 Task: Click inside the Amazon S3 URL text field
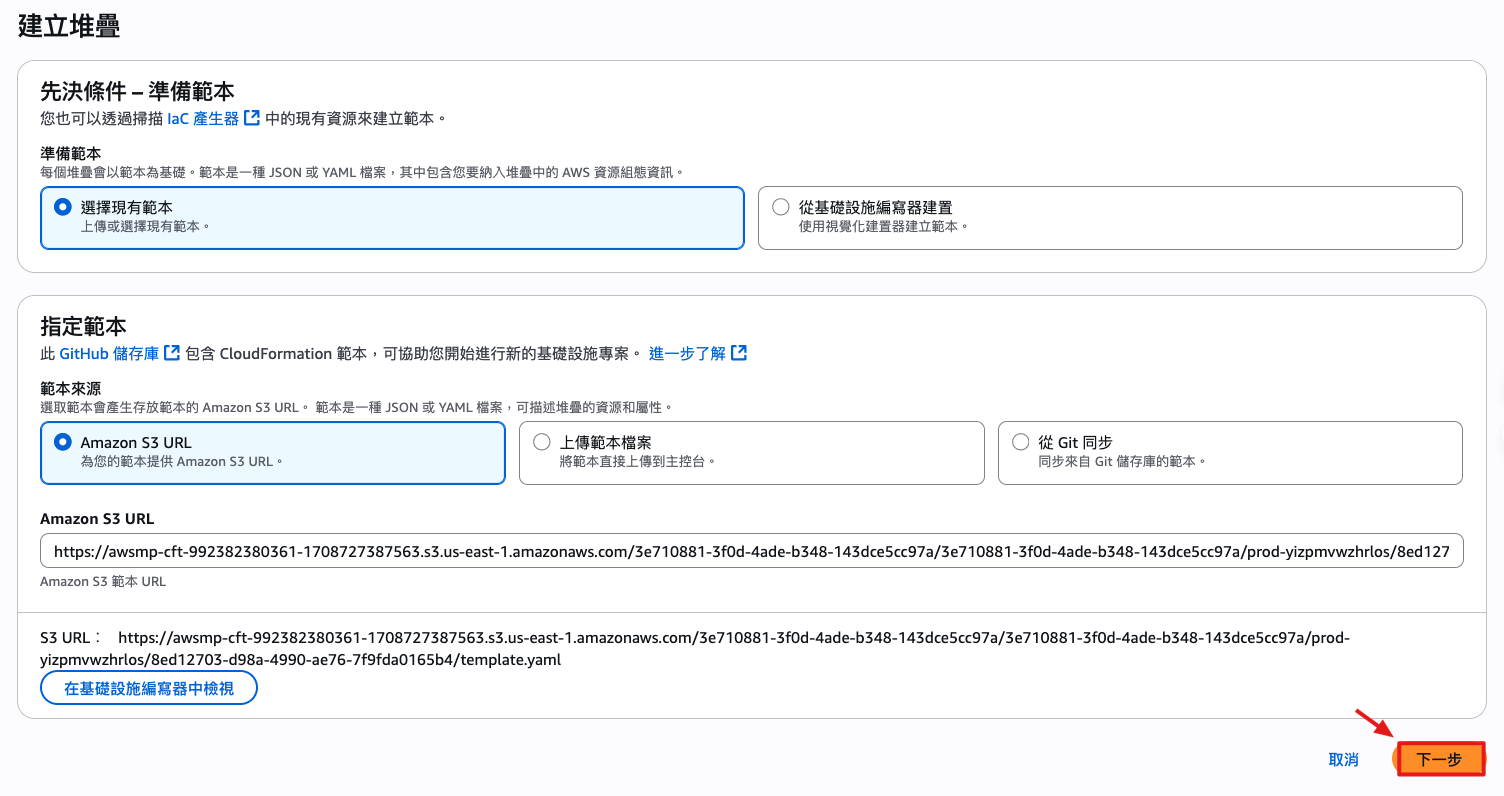[x=751, y=551]
